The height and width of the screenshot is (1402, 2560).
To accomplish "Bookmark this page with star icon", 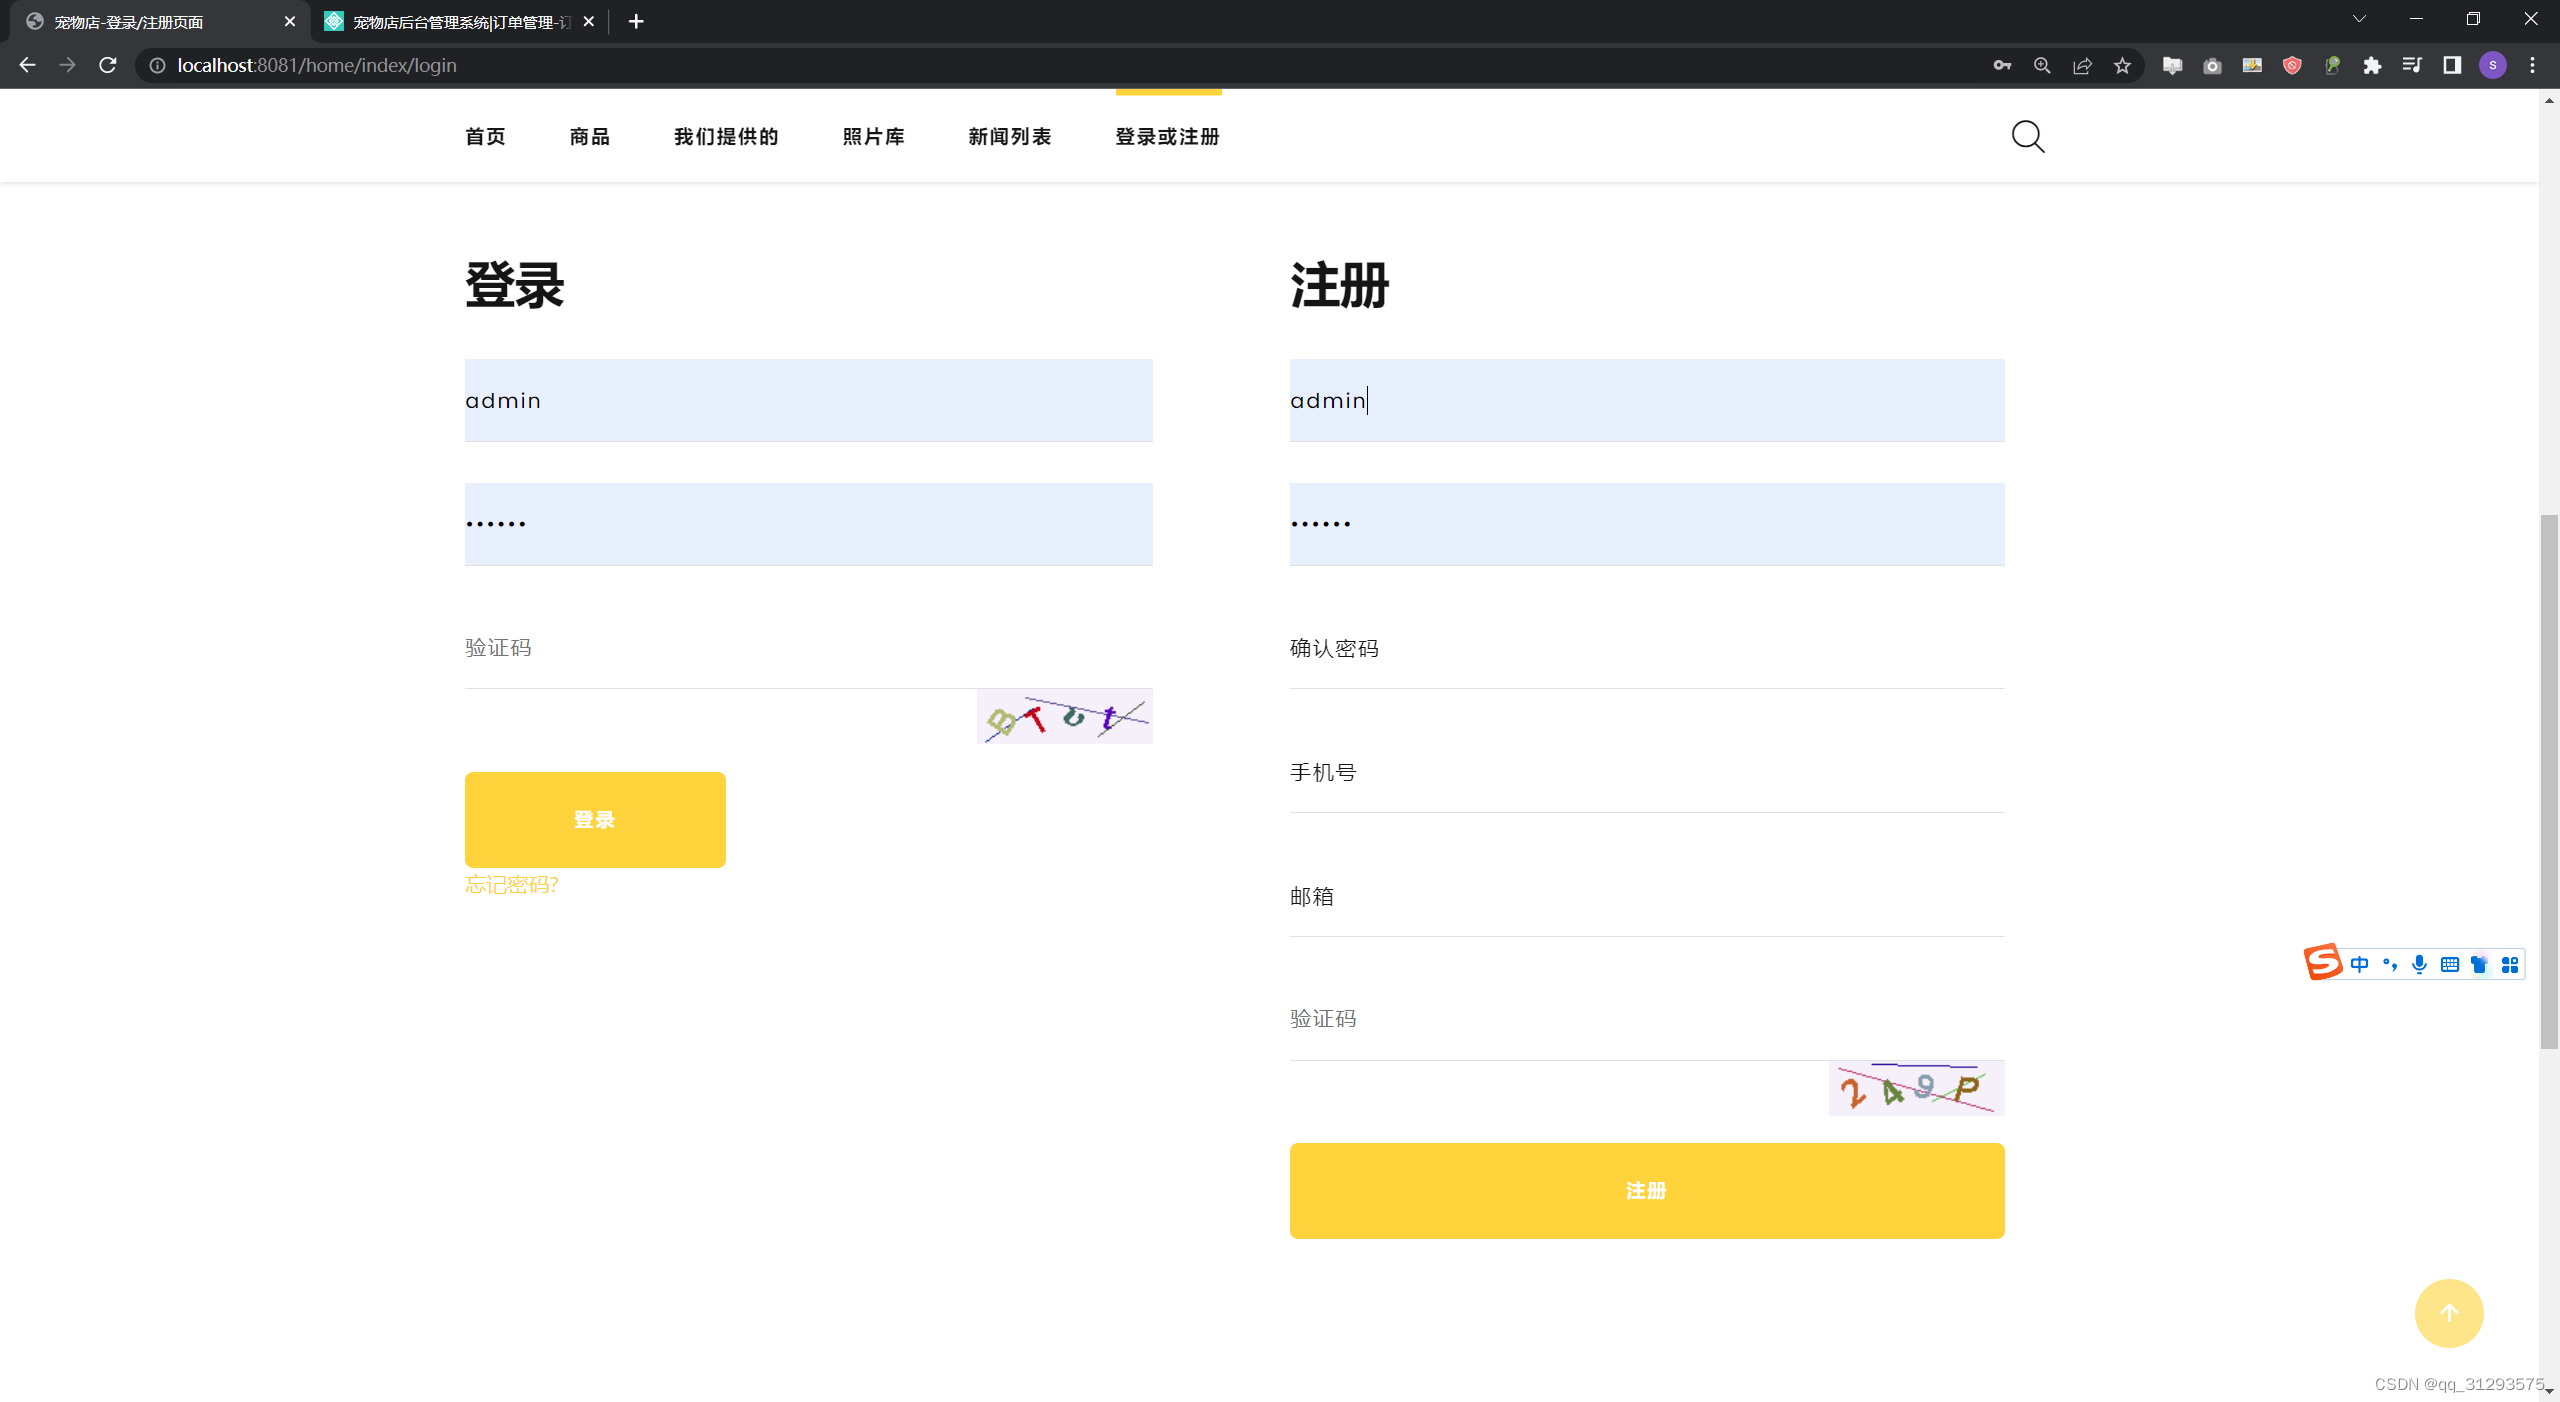I will (2122, 65).
